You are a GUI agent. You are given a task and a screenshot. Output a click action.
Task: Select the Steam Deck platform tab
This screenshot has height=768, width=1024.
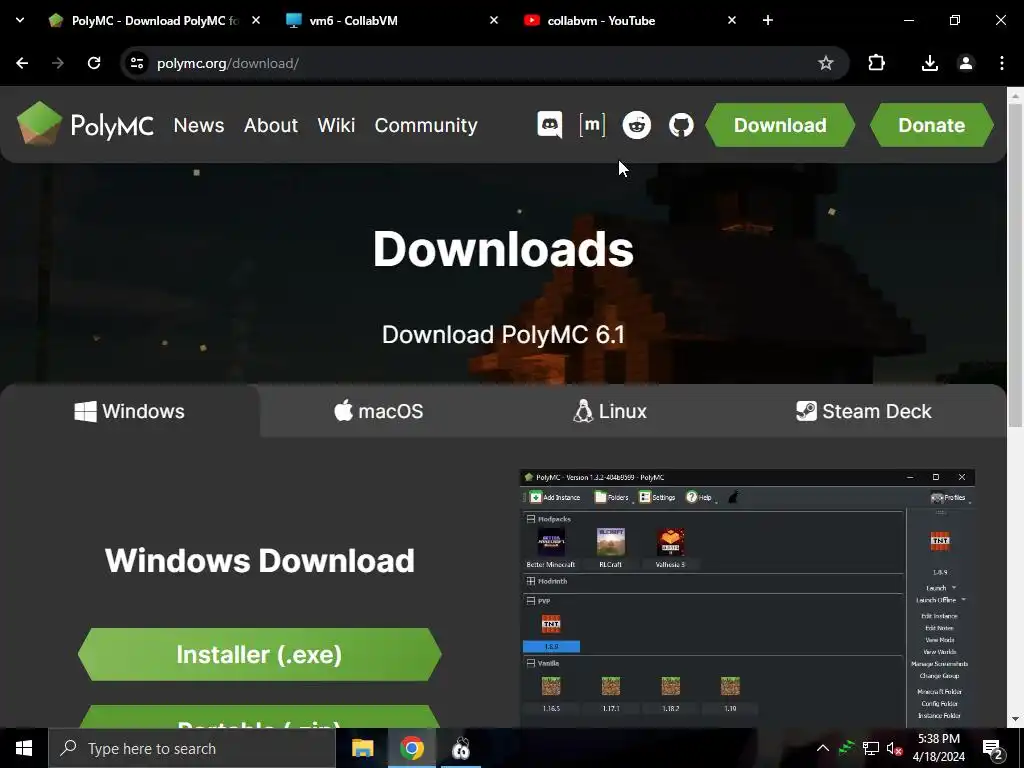coord(863,411)
